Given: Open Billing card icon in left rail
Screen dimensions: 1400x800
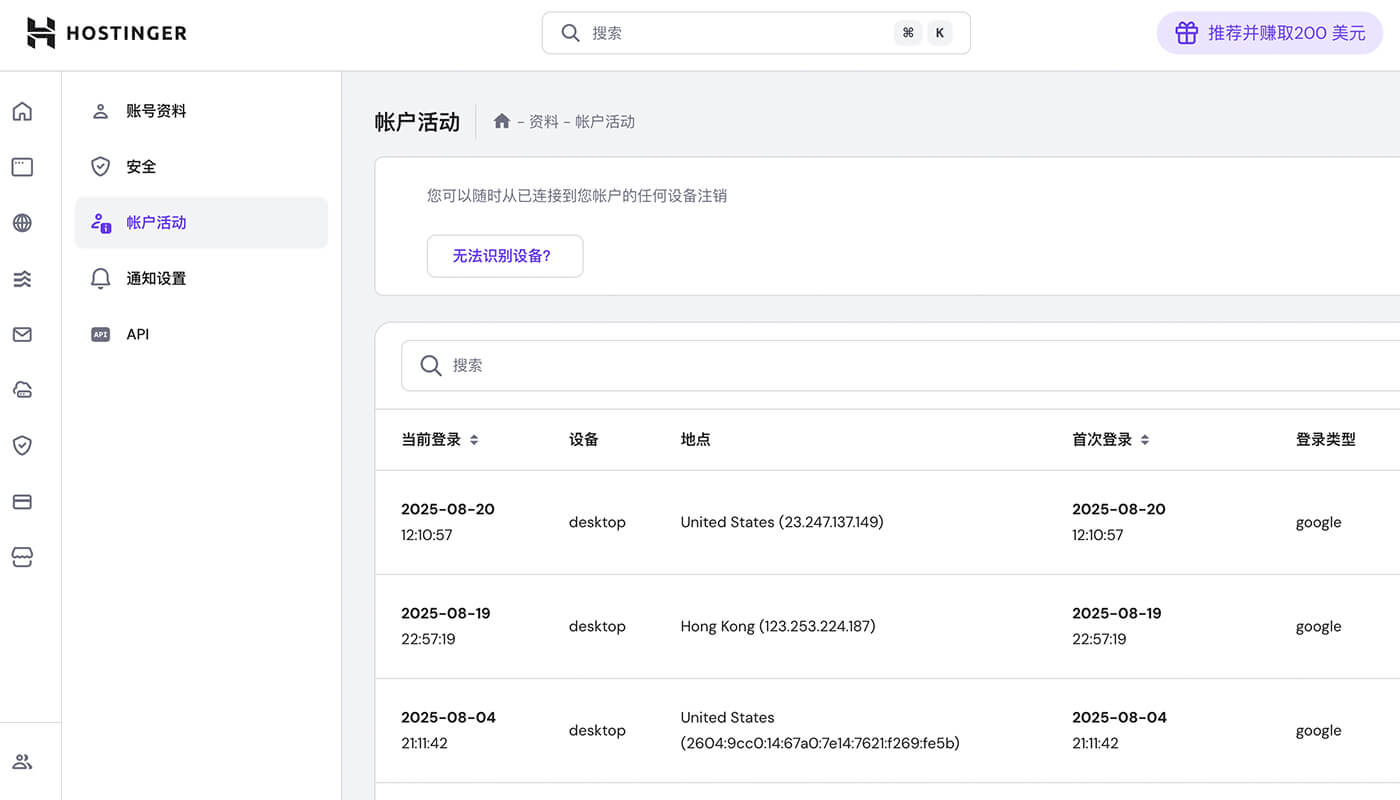Looking at the screenshot, I should point(22,502).
